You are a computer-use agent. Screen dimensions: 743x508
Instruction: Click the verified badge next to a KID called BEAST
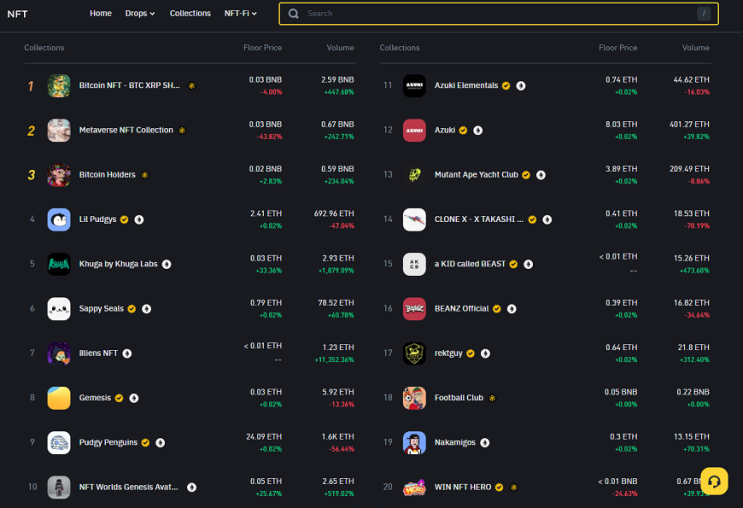[513, 264]
